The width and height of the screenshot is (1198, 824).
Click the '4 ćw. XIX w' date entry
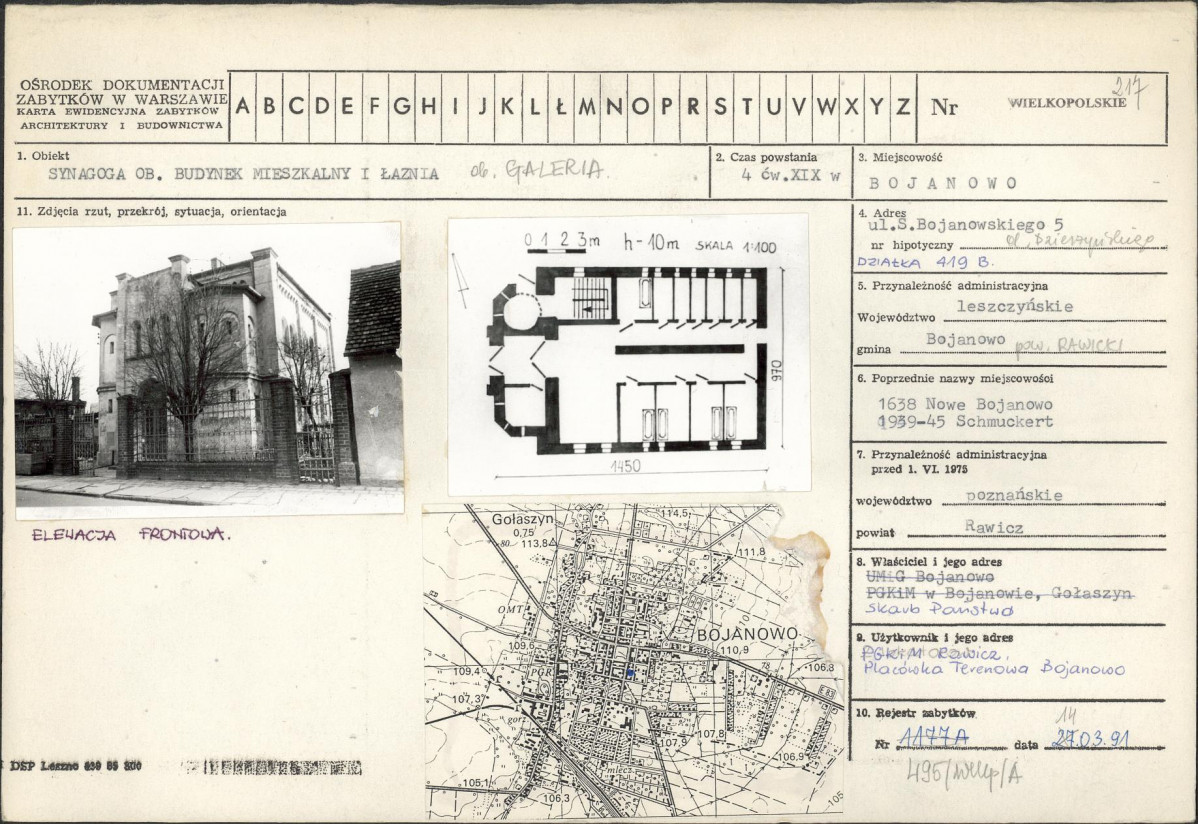click(791, 174)
